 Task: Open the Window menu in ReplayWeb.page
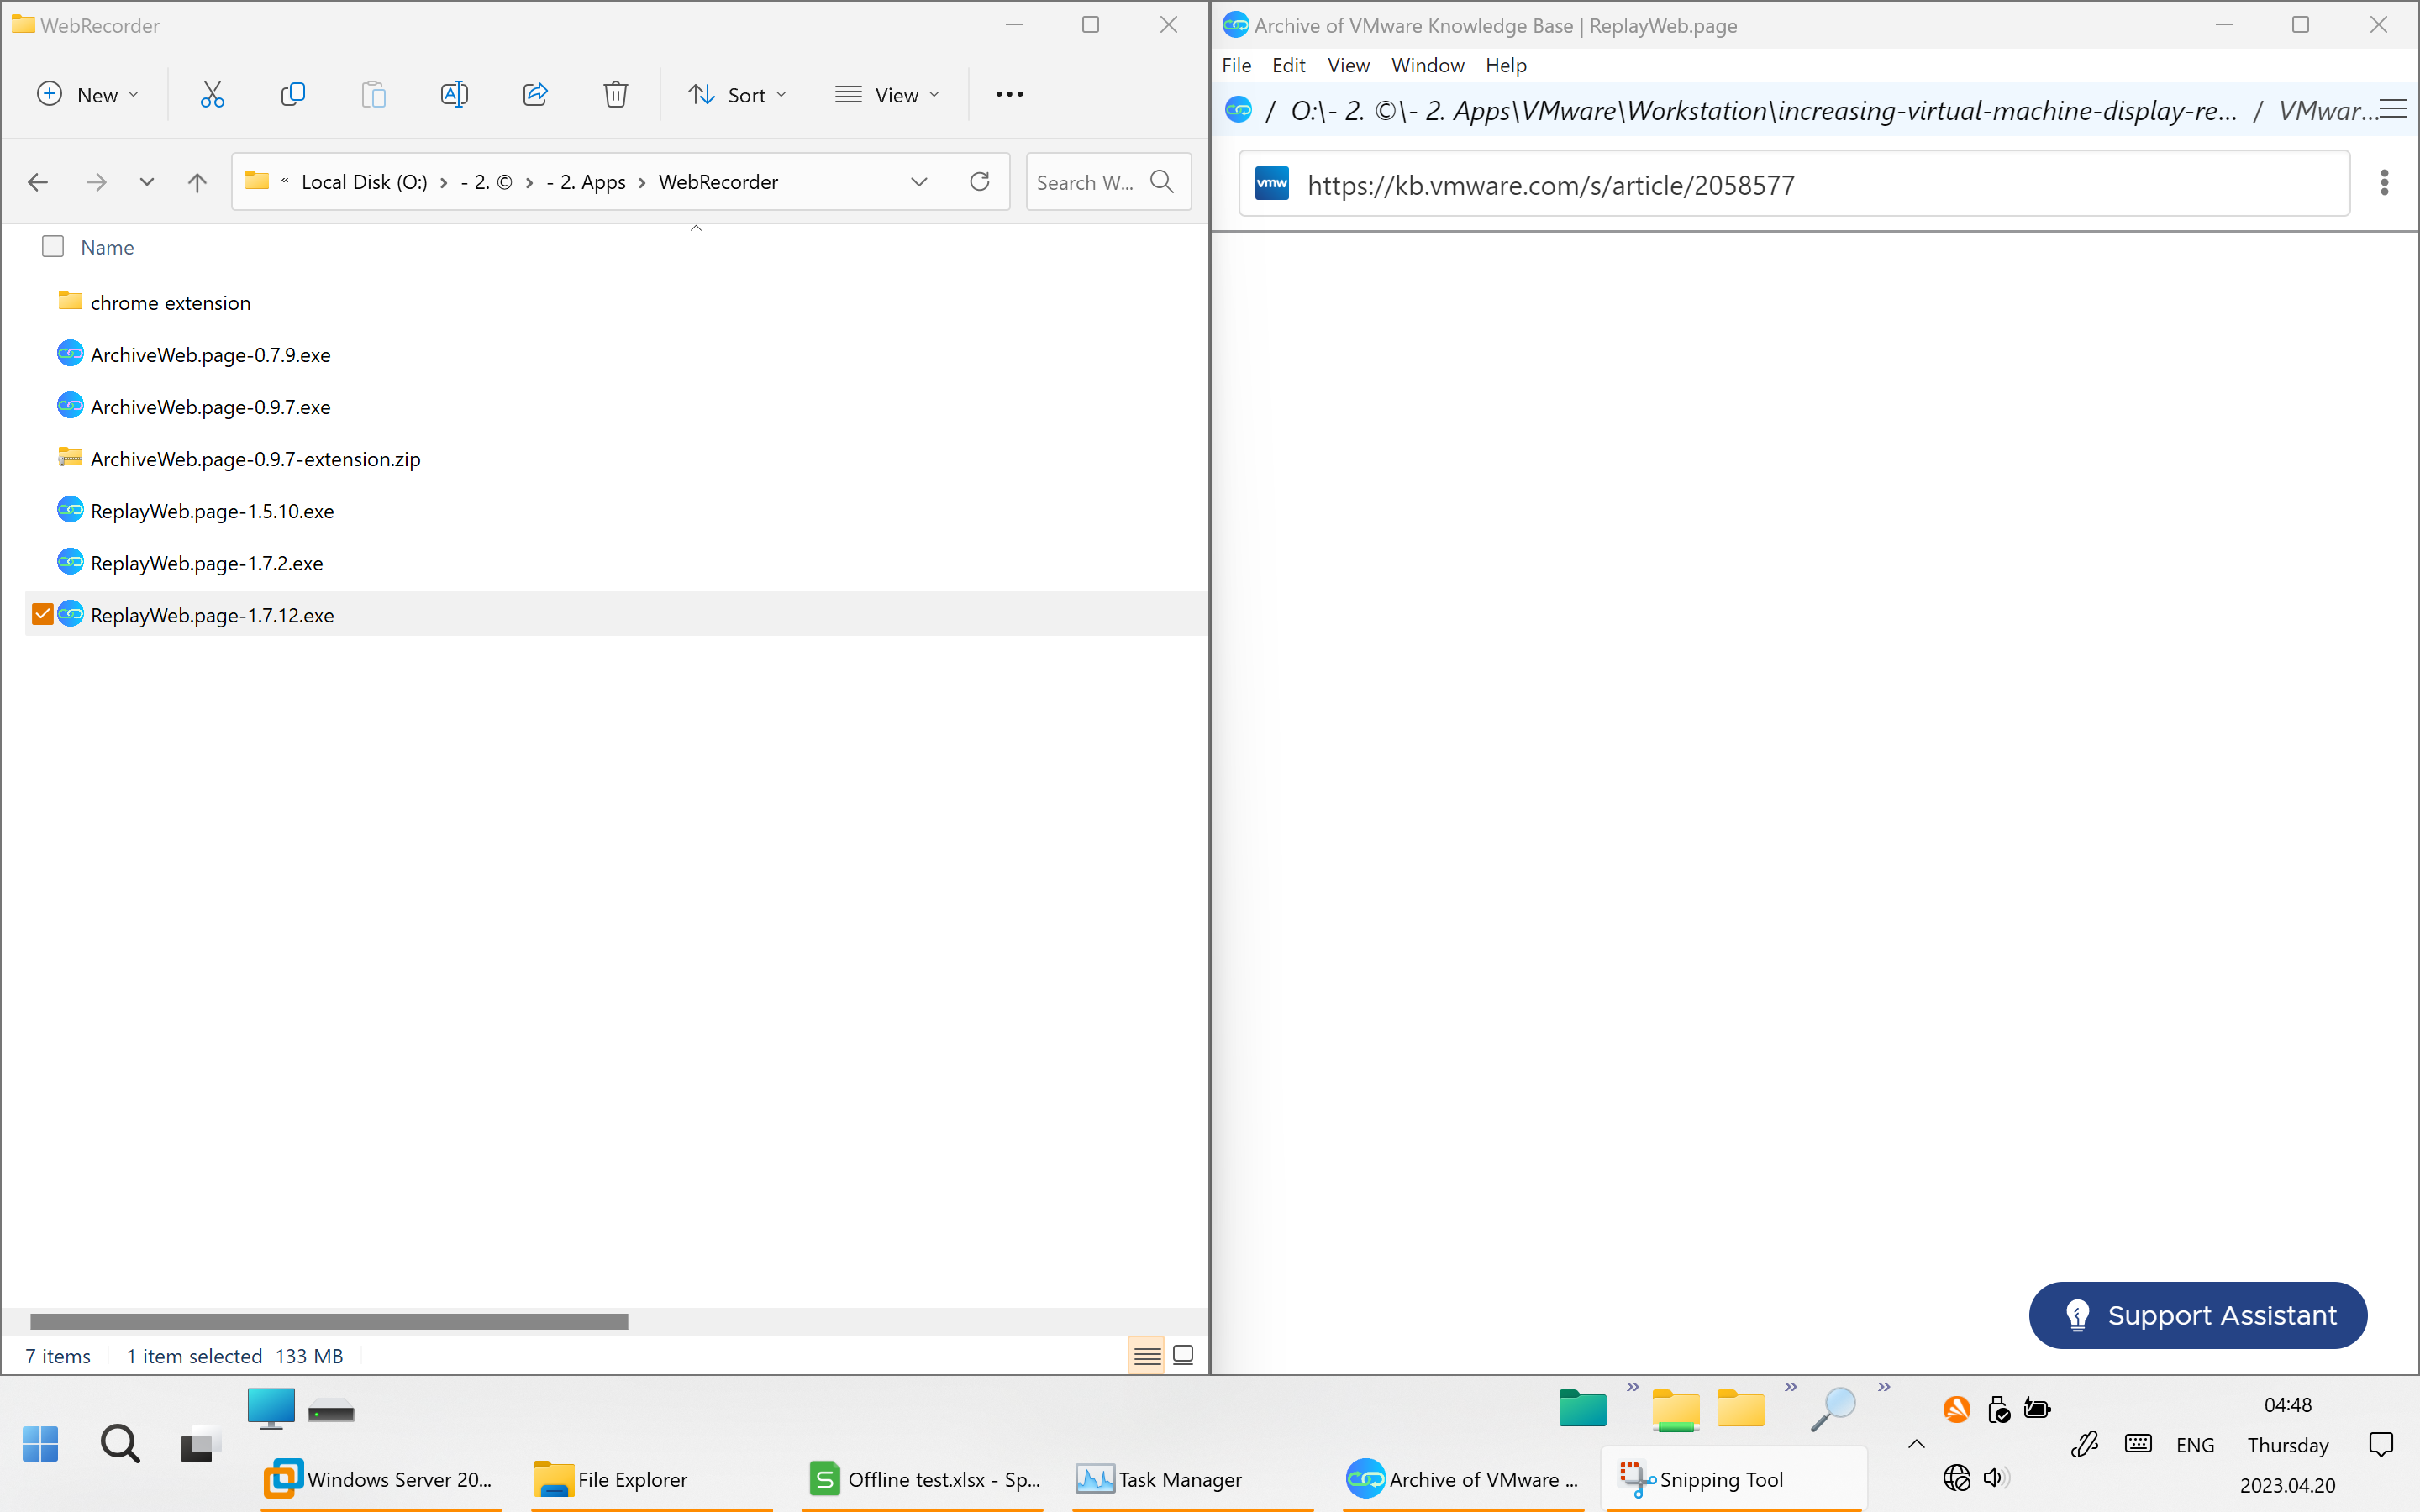tap(1427, 65)
